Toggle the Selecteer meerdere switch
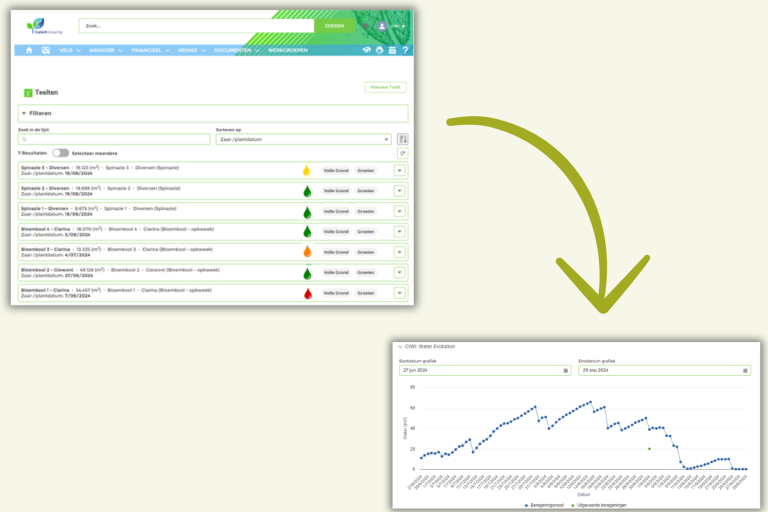Image resolution: width=768 pixels, height=512 pixels. click(61, 153)
